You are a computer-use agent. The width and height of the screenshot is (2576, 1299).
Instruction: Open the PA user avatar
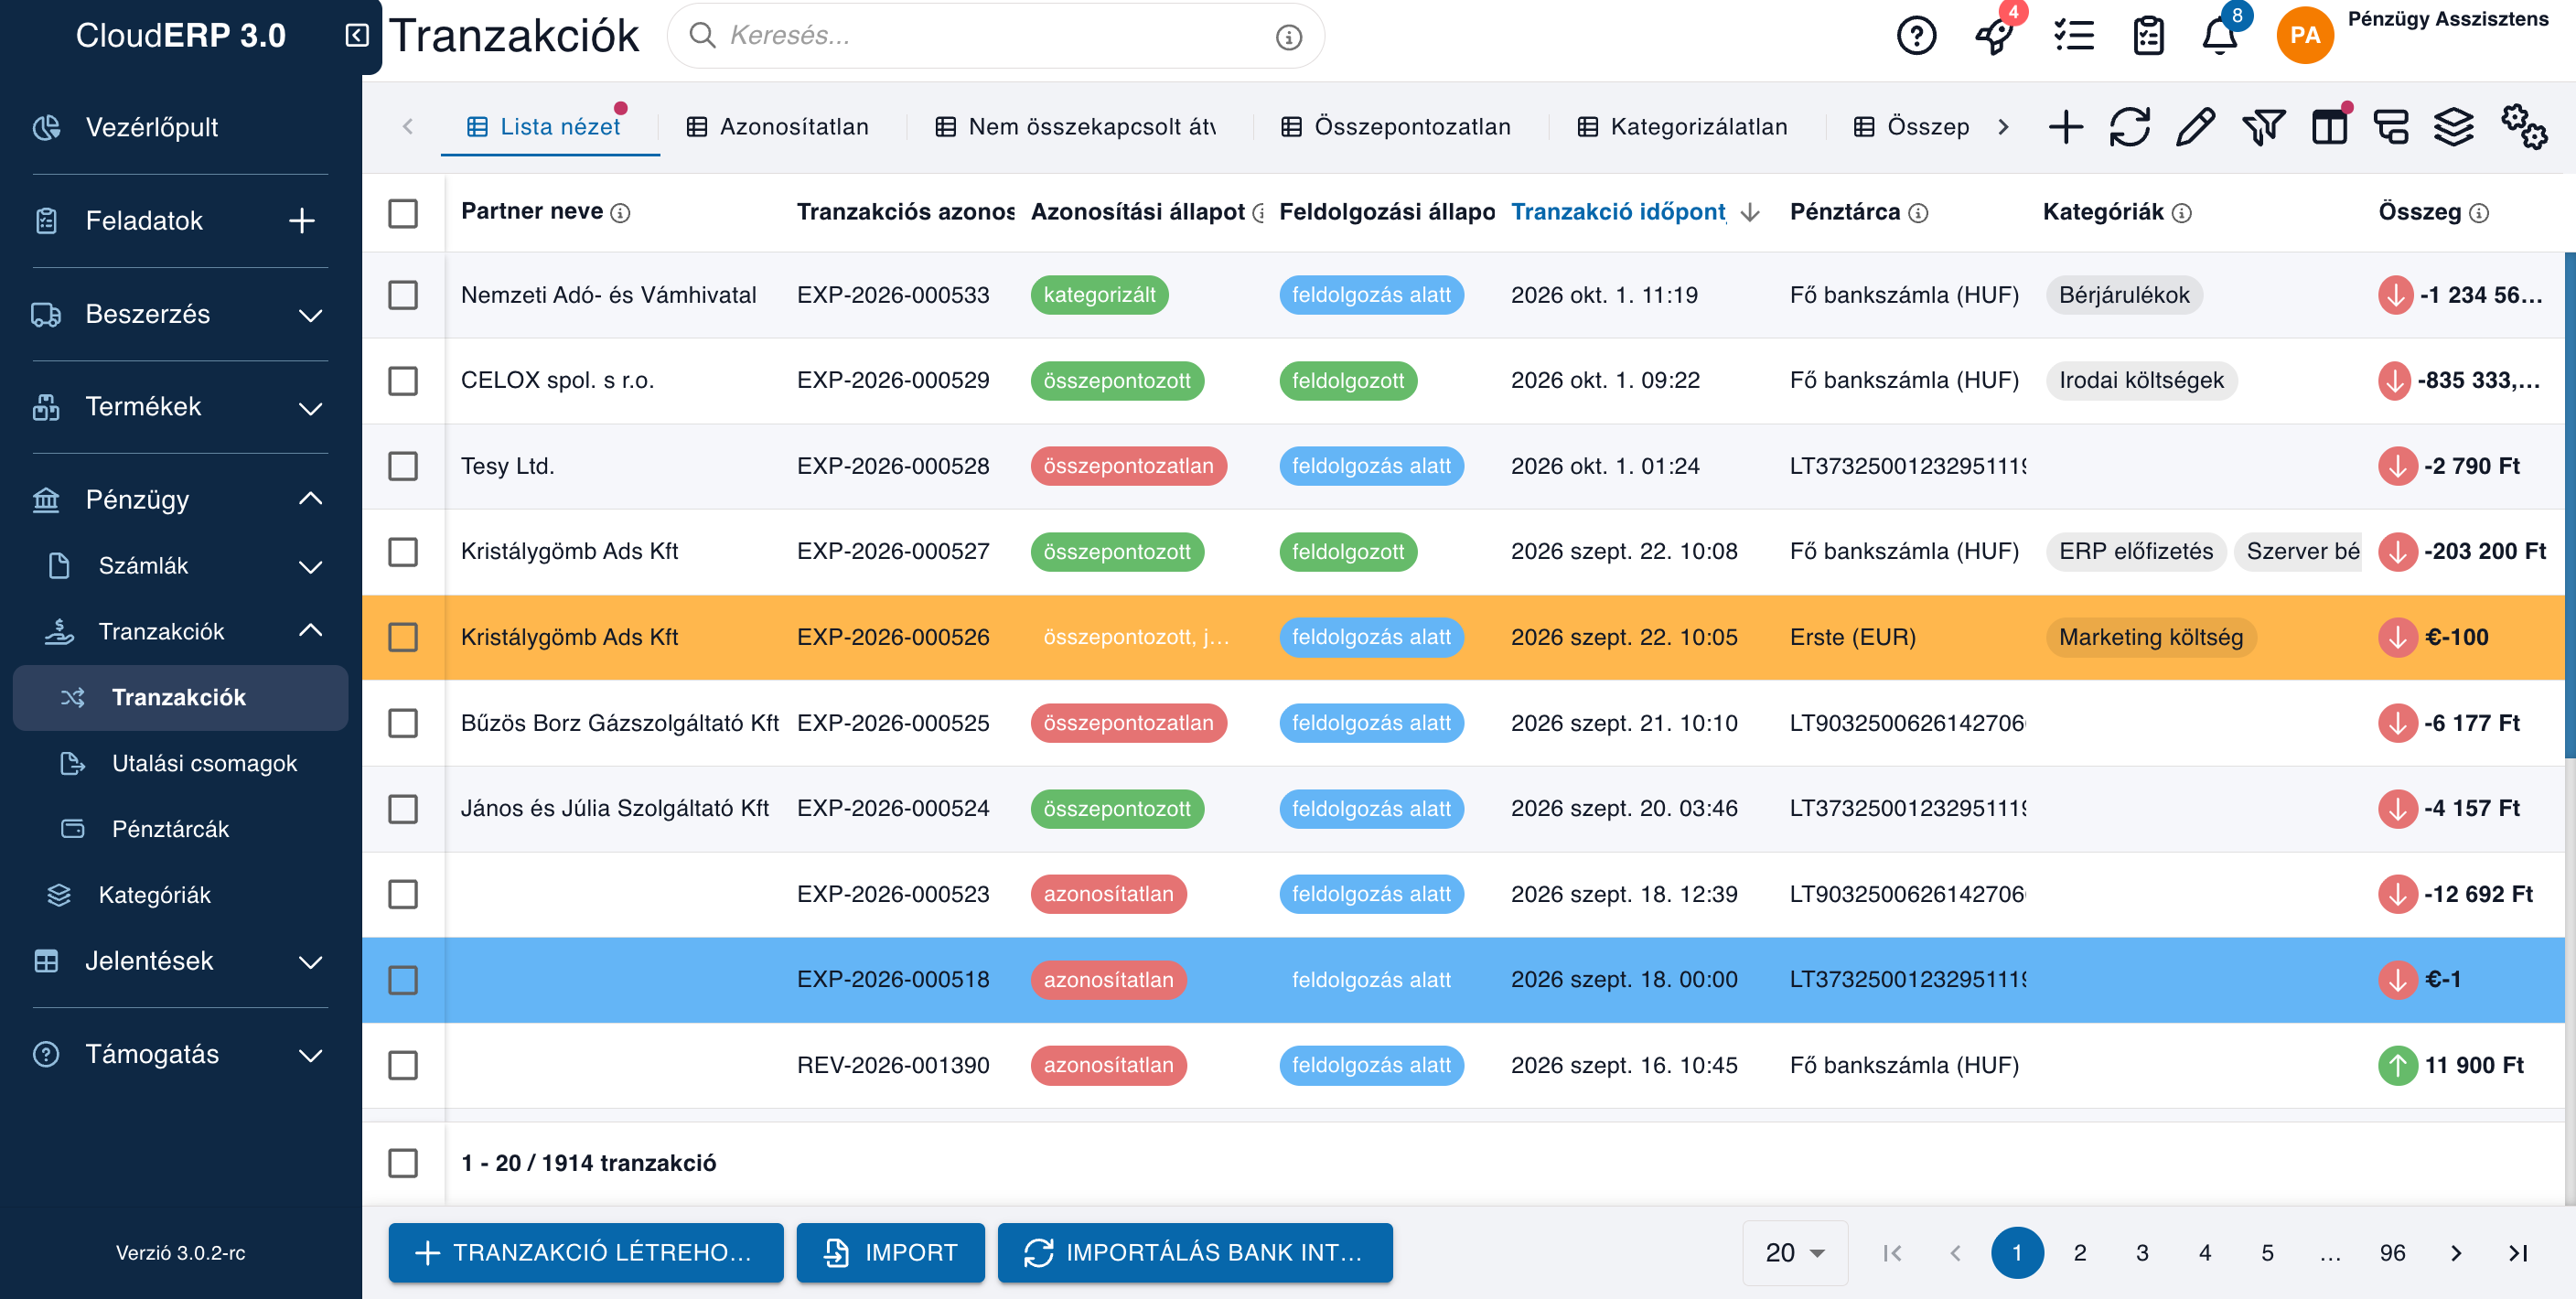coord(2304,36)
